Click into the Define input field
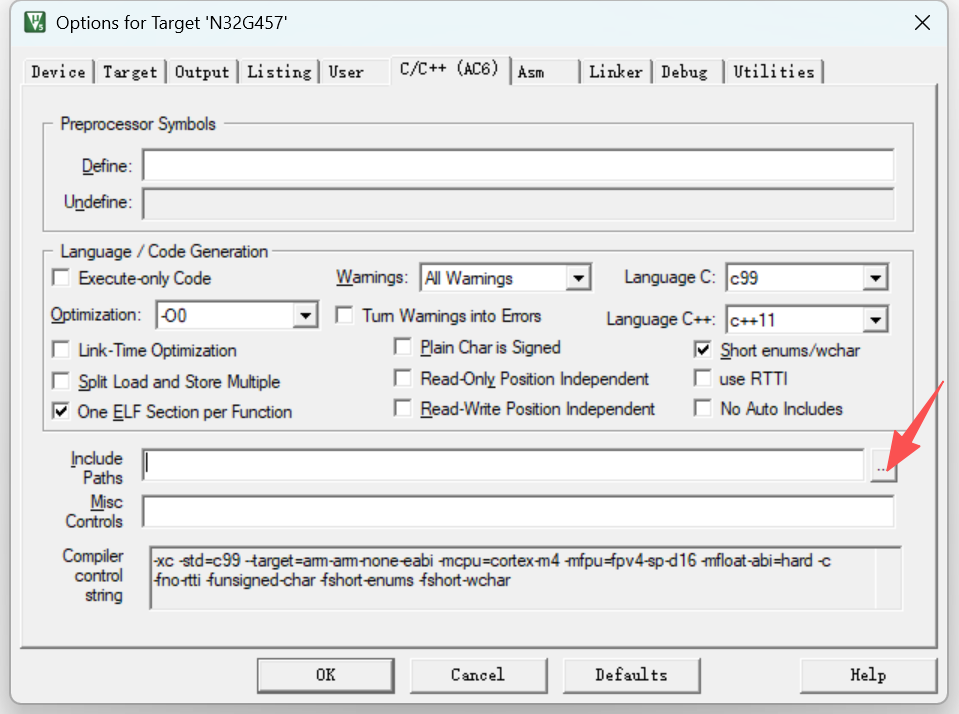The height and width of the screenshot is (714, 959). click(518, 165)
